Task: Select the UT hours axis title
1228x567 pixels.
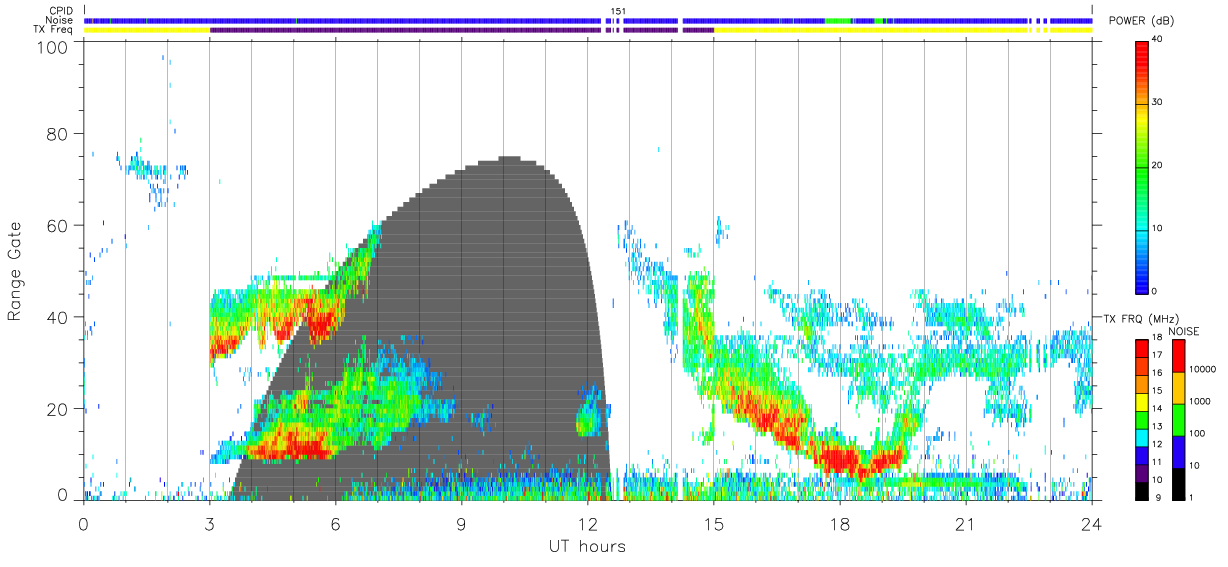Action: (587, 546)
